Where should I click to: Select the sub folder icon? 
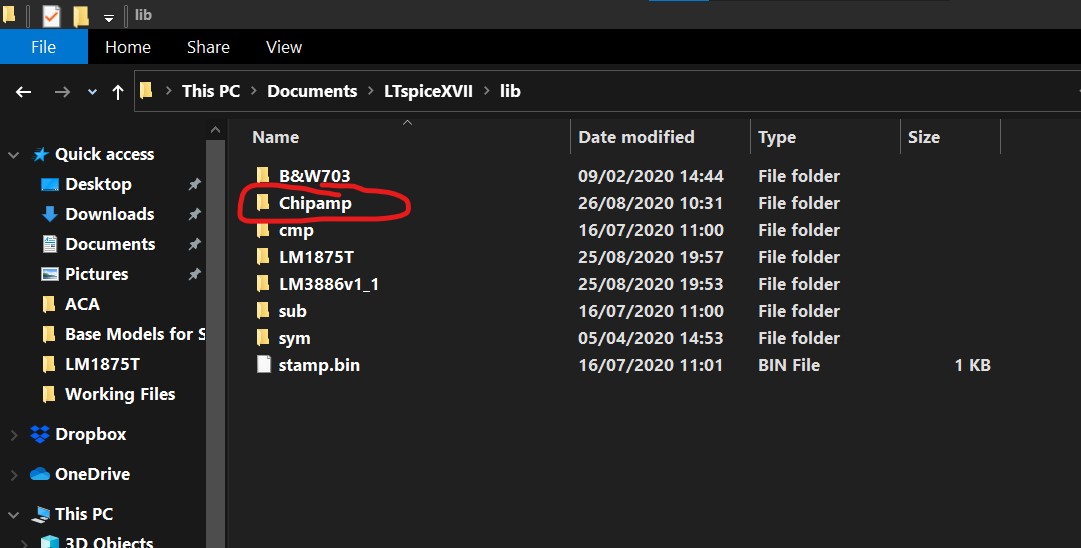pyautogui.click(x=263, y=310)
